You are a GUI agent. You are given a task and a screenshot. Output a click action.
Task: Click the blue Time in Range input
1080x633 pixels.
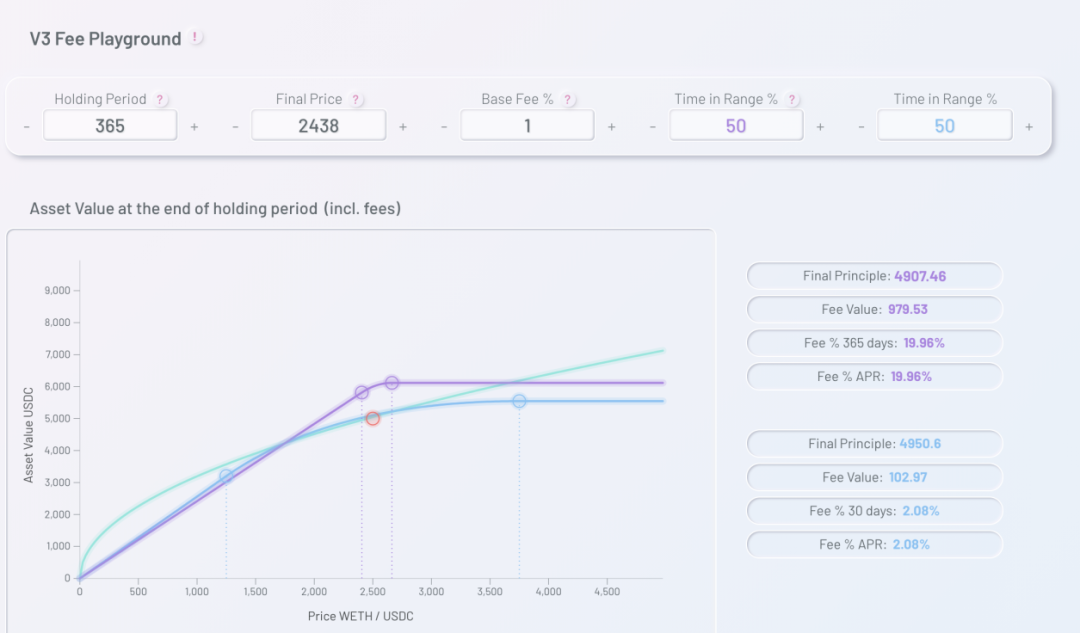944,126
